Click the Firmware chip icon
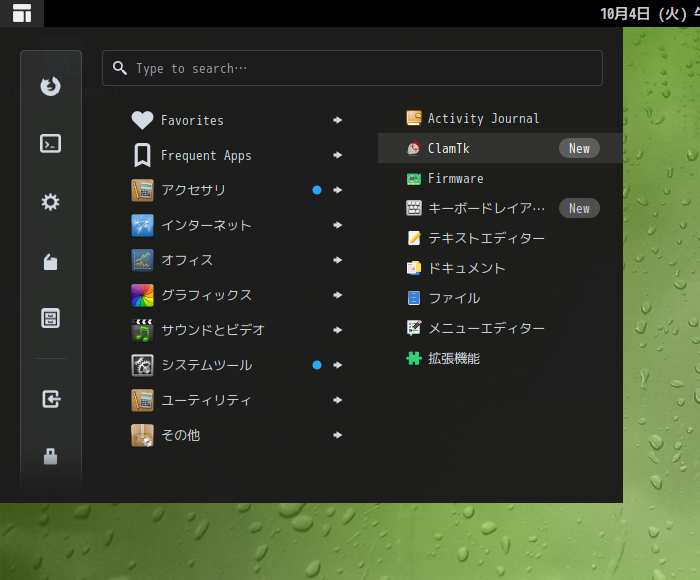 point(414,179)
